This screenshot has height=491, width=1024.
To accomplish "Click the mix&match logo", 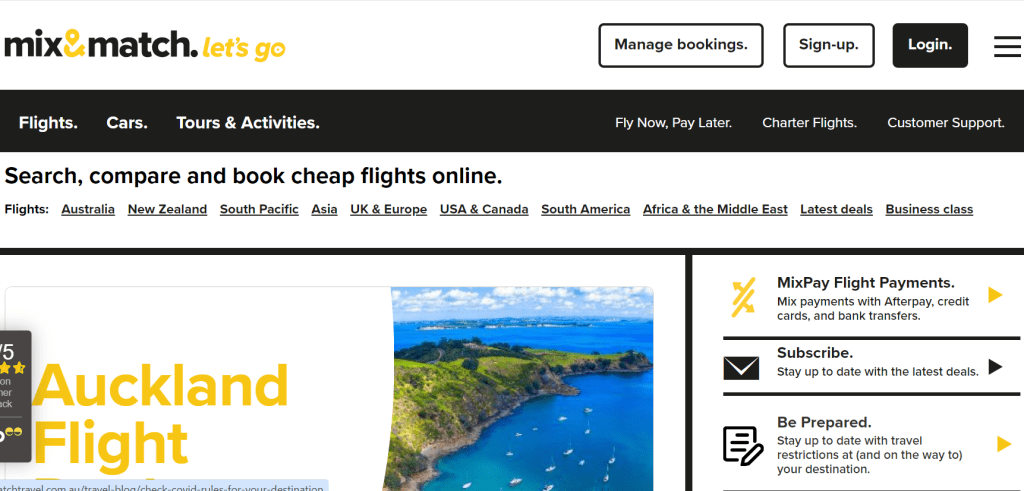I will point(145,45).
